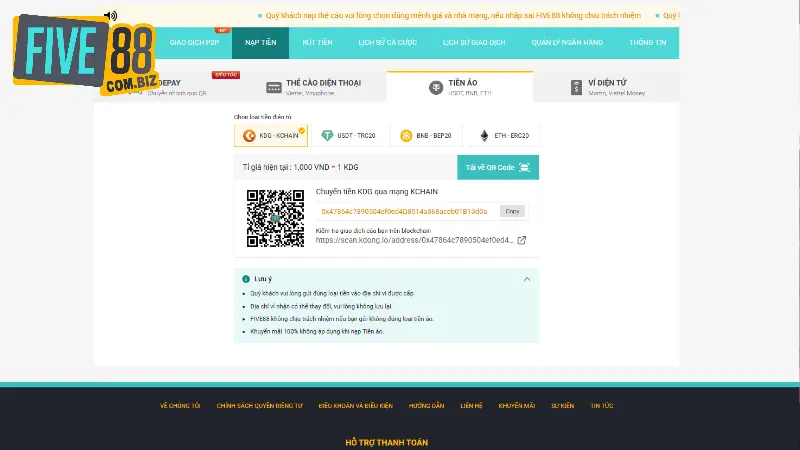Image resolution: width=800 pixels, height=450 pixels.
Task: Open Chính Sách Quyền Riêng Tư link
Action: click(x=260, y=406)
